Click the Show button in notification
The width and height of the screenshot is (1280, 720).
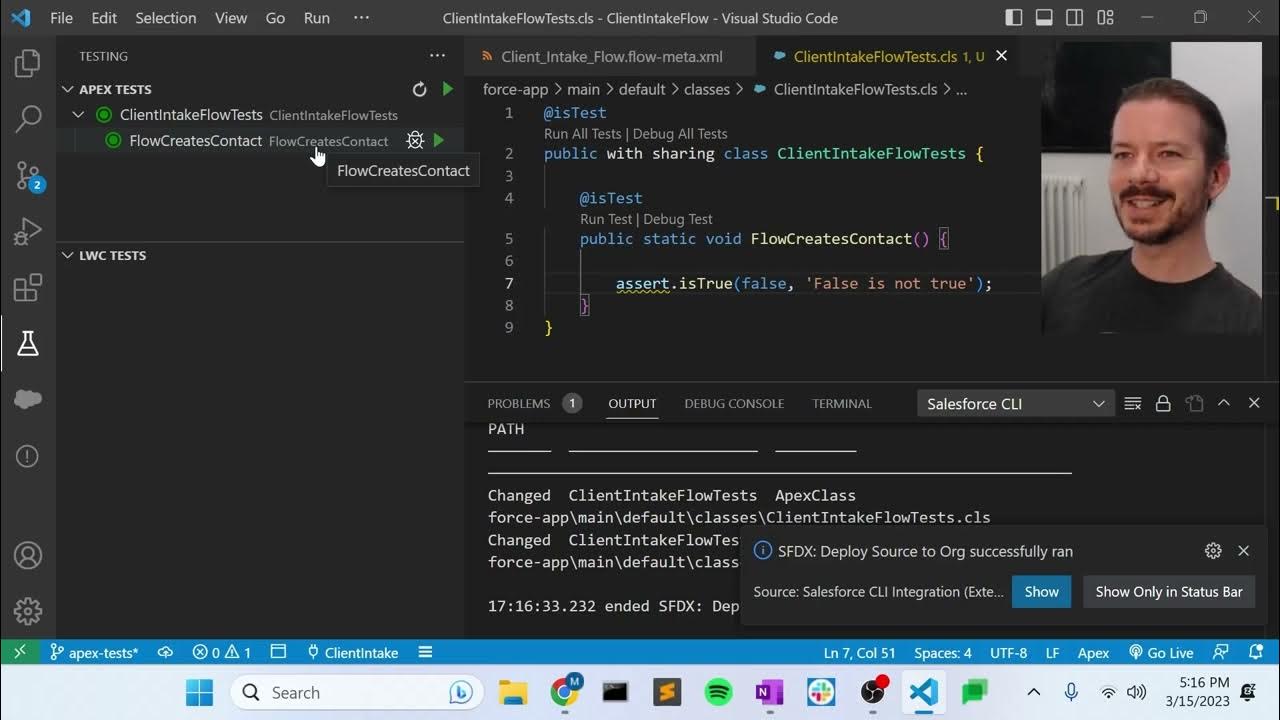1041,591
